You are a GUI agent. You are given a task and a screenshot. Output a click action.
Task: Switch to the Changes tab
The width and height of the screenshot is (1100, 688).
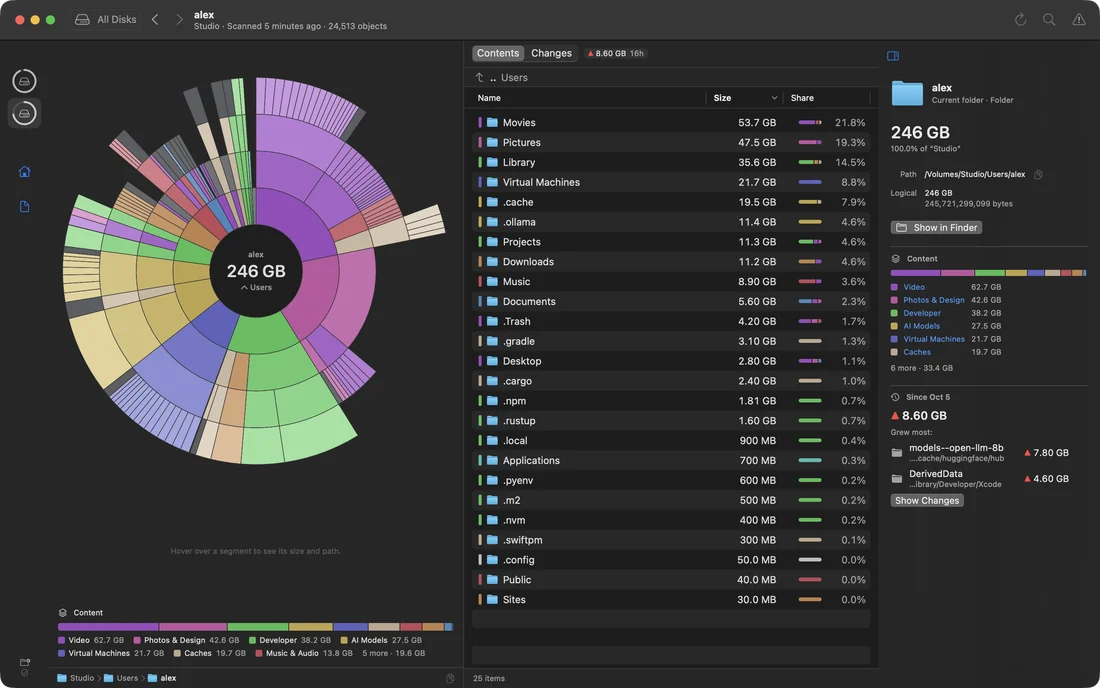(x=551, y=53)
